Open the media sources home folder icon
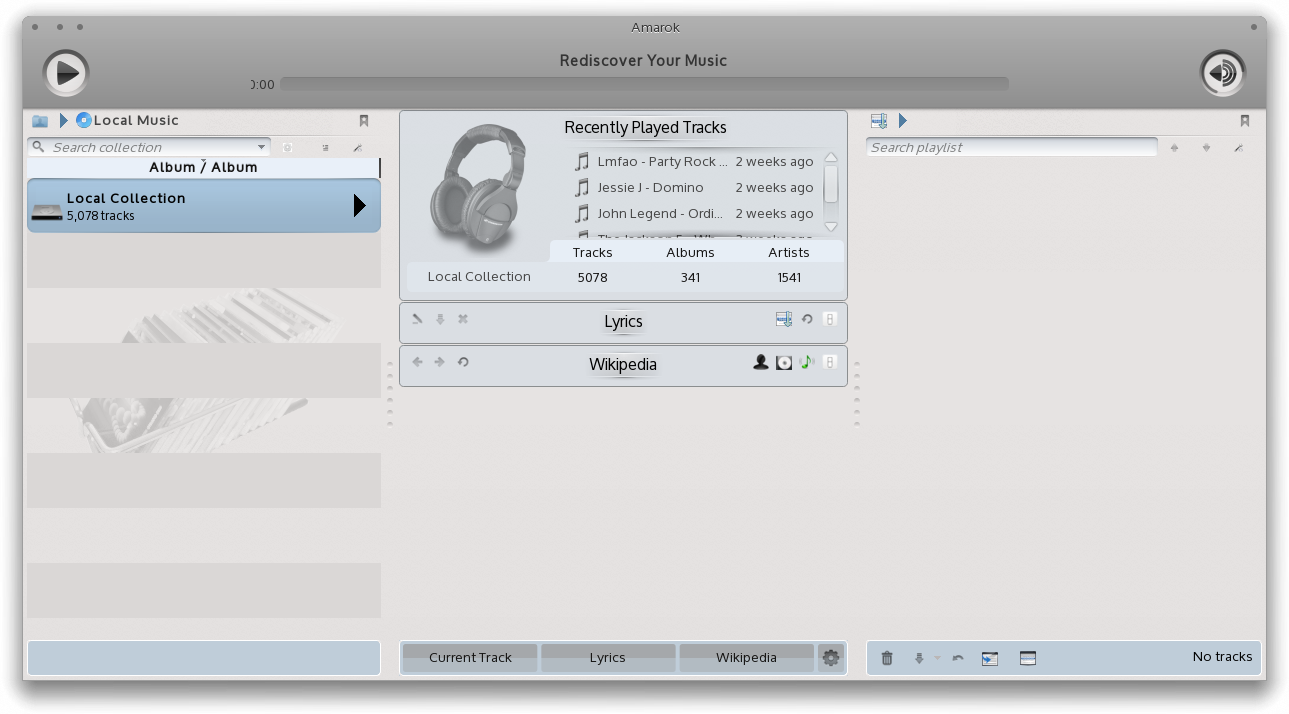Viewport: 1289px width, 714px height. (40, 121)
